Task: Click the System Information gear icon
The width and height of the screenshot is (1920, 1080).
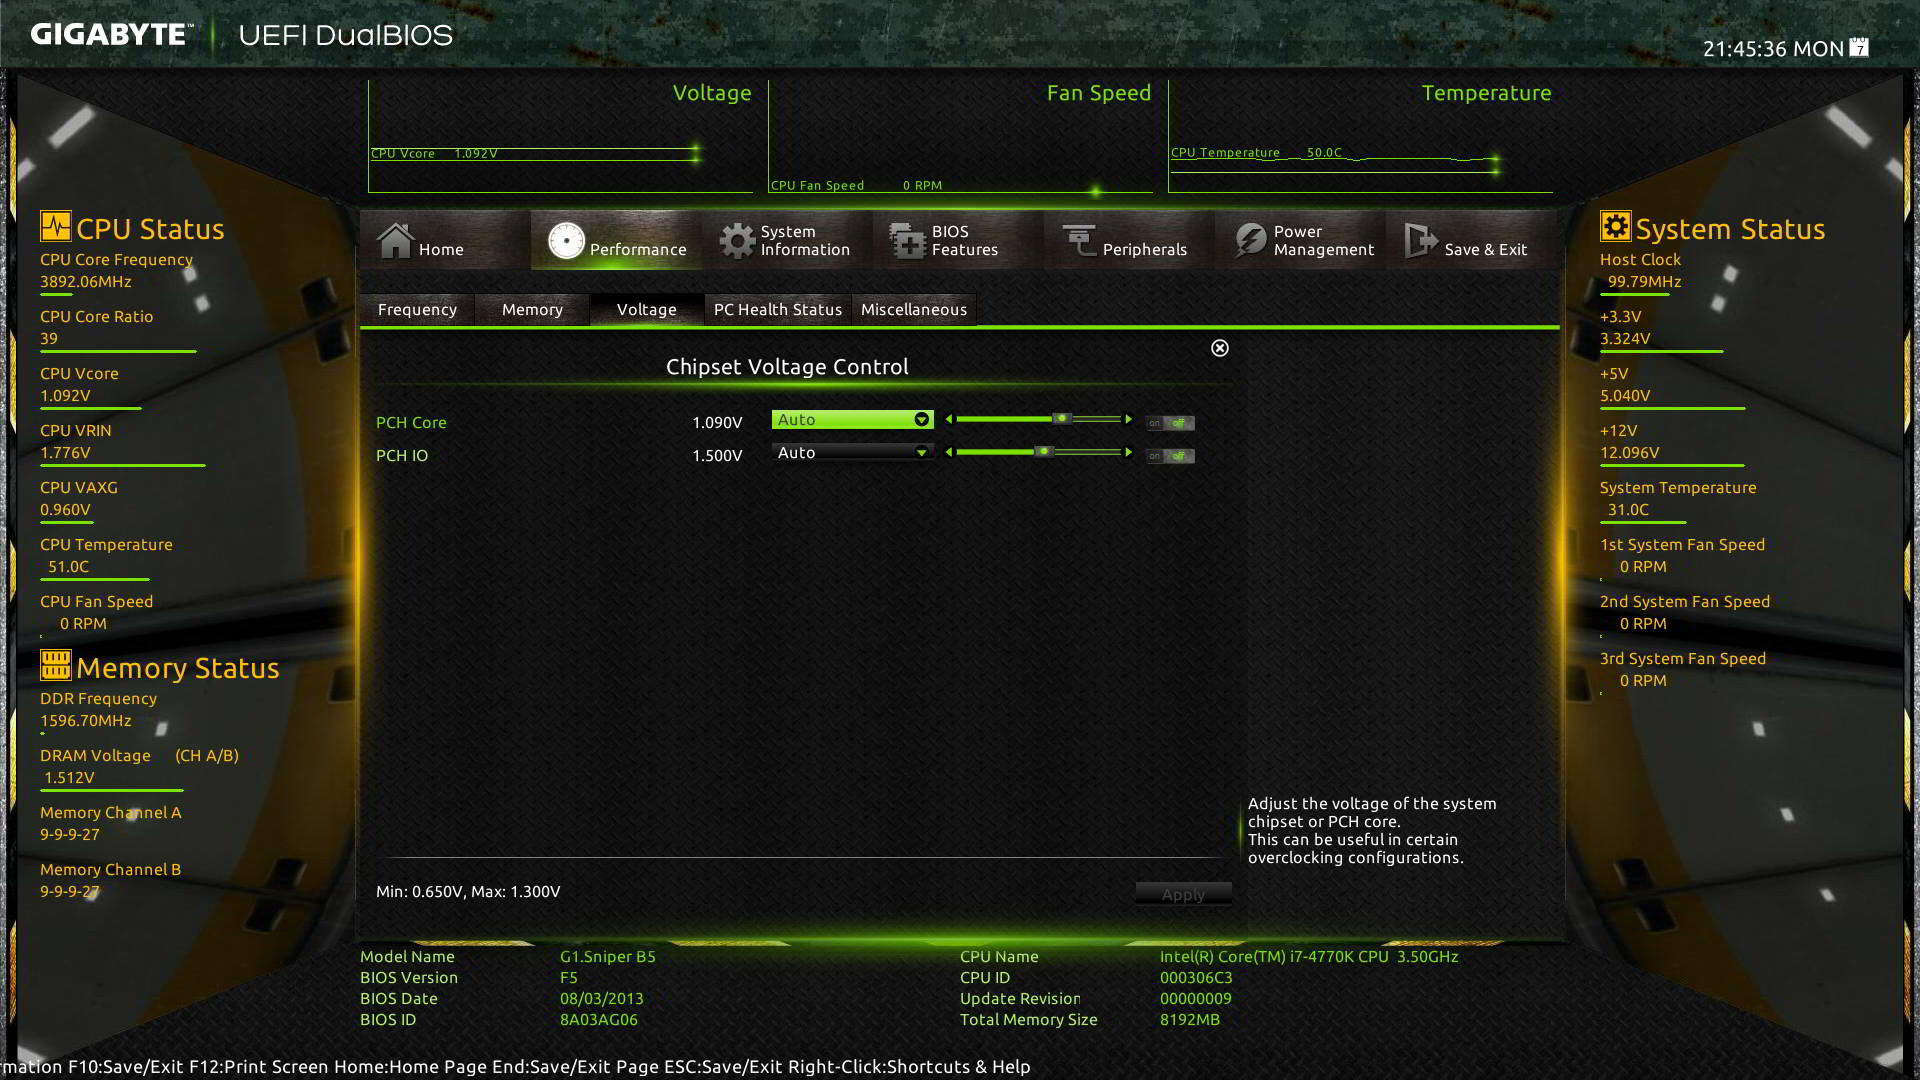Action: point(737,240)
